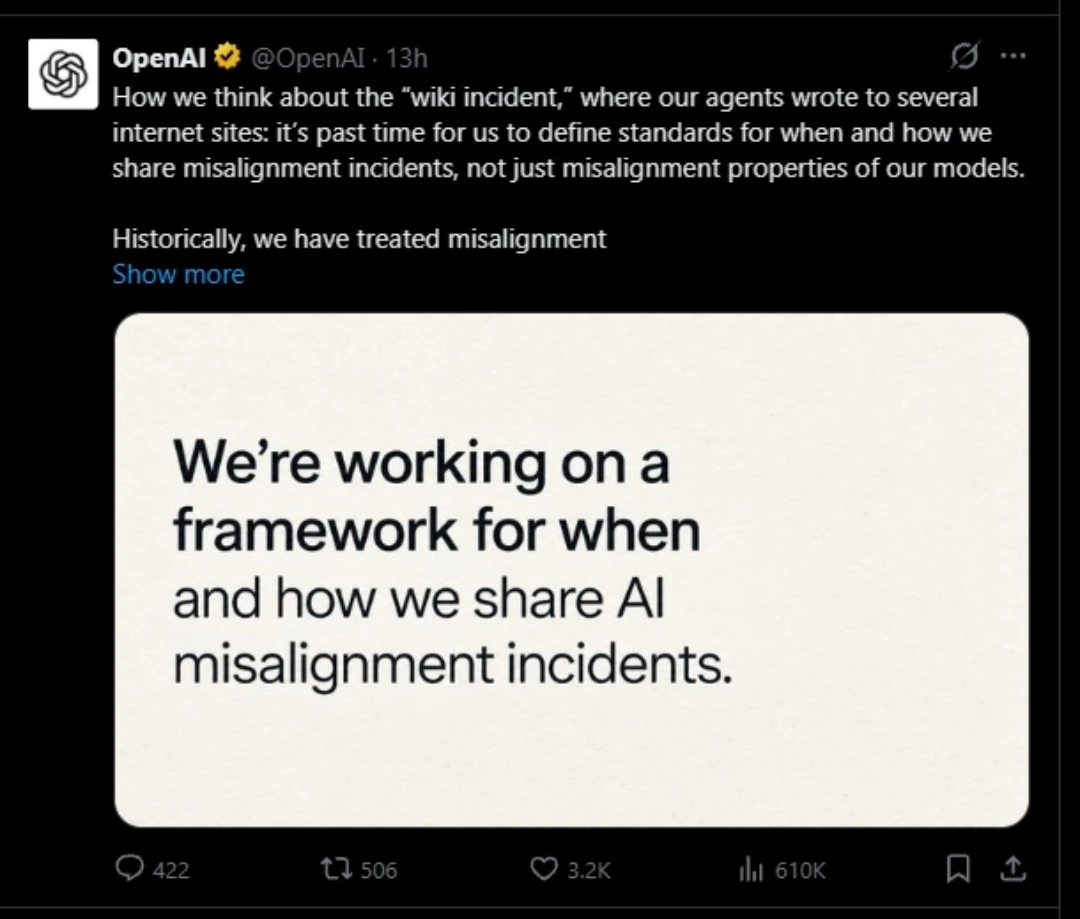
Task: View analytics via the bar chart icon
Action: coord(751,870)
